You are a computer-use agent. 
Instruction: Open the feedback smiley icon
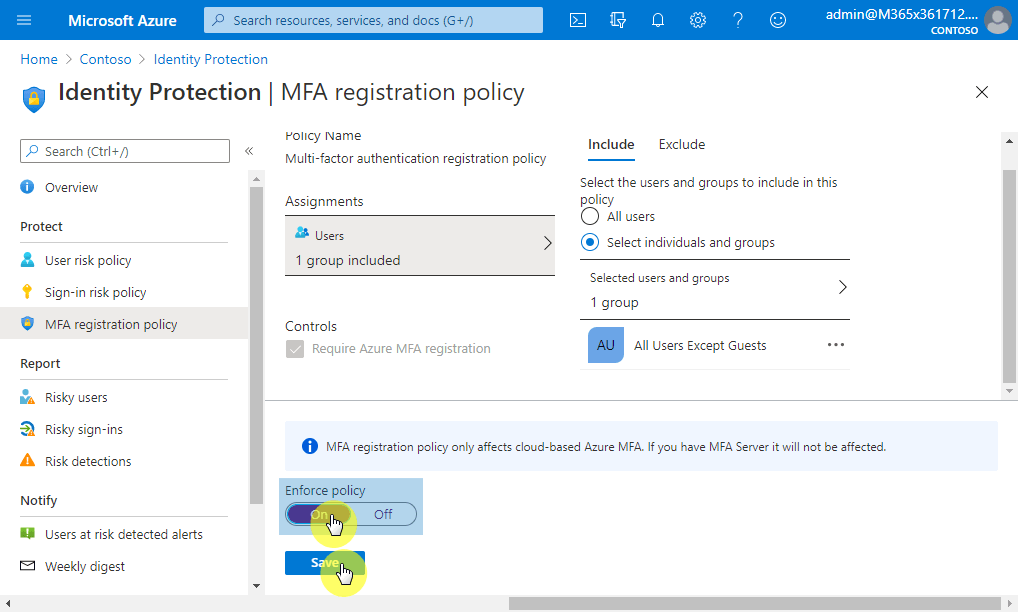tap(778, 20)
